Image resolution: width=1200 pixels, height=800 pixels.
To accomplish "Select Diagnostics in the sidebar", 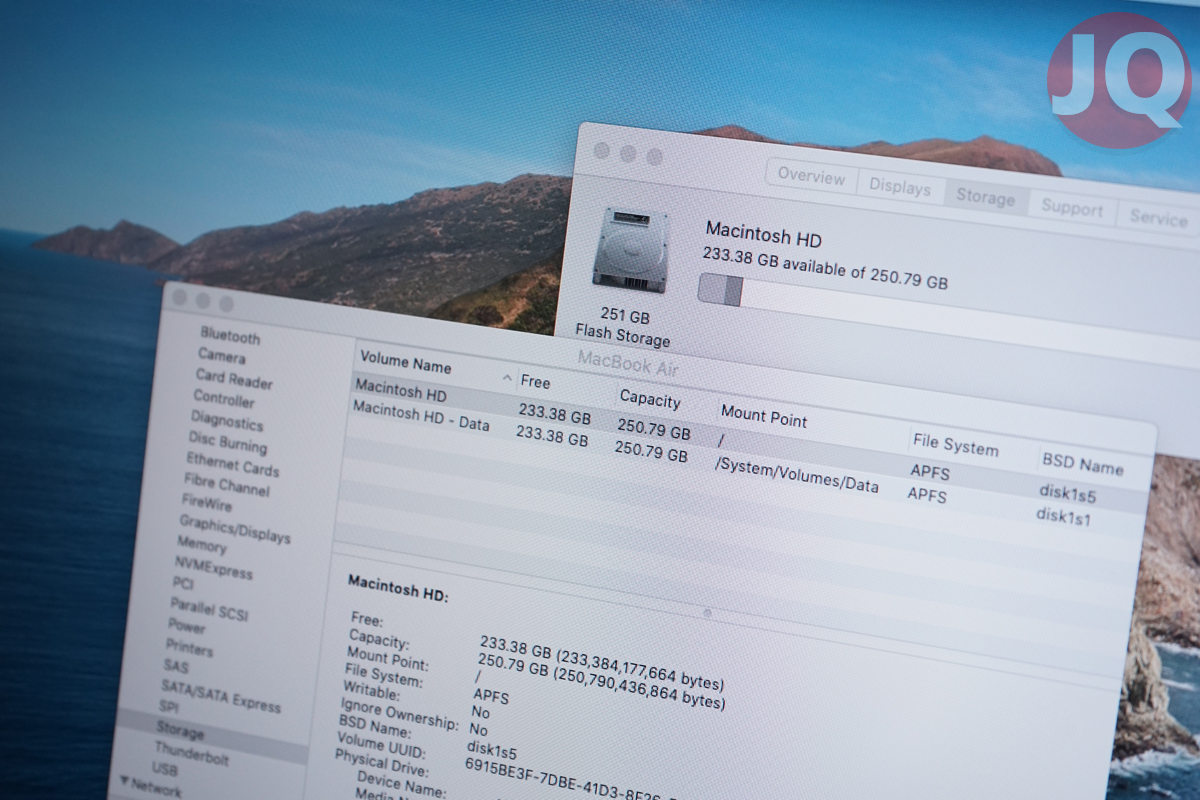I will (x=227, y=421).
